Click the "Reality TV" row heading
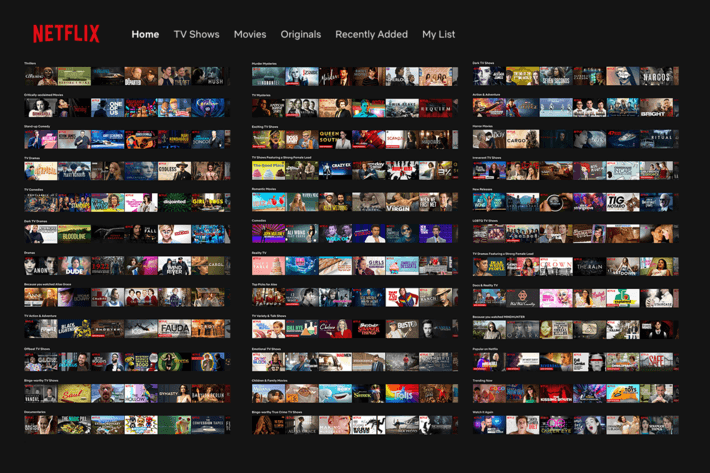This screenshot has width=710, height=473. point(259,253)
